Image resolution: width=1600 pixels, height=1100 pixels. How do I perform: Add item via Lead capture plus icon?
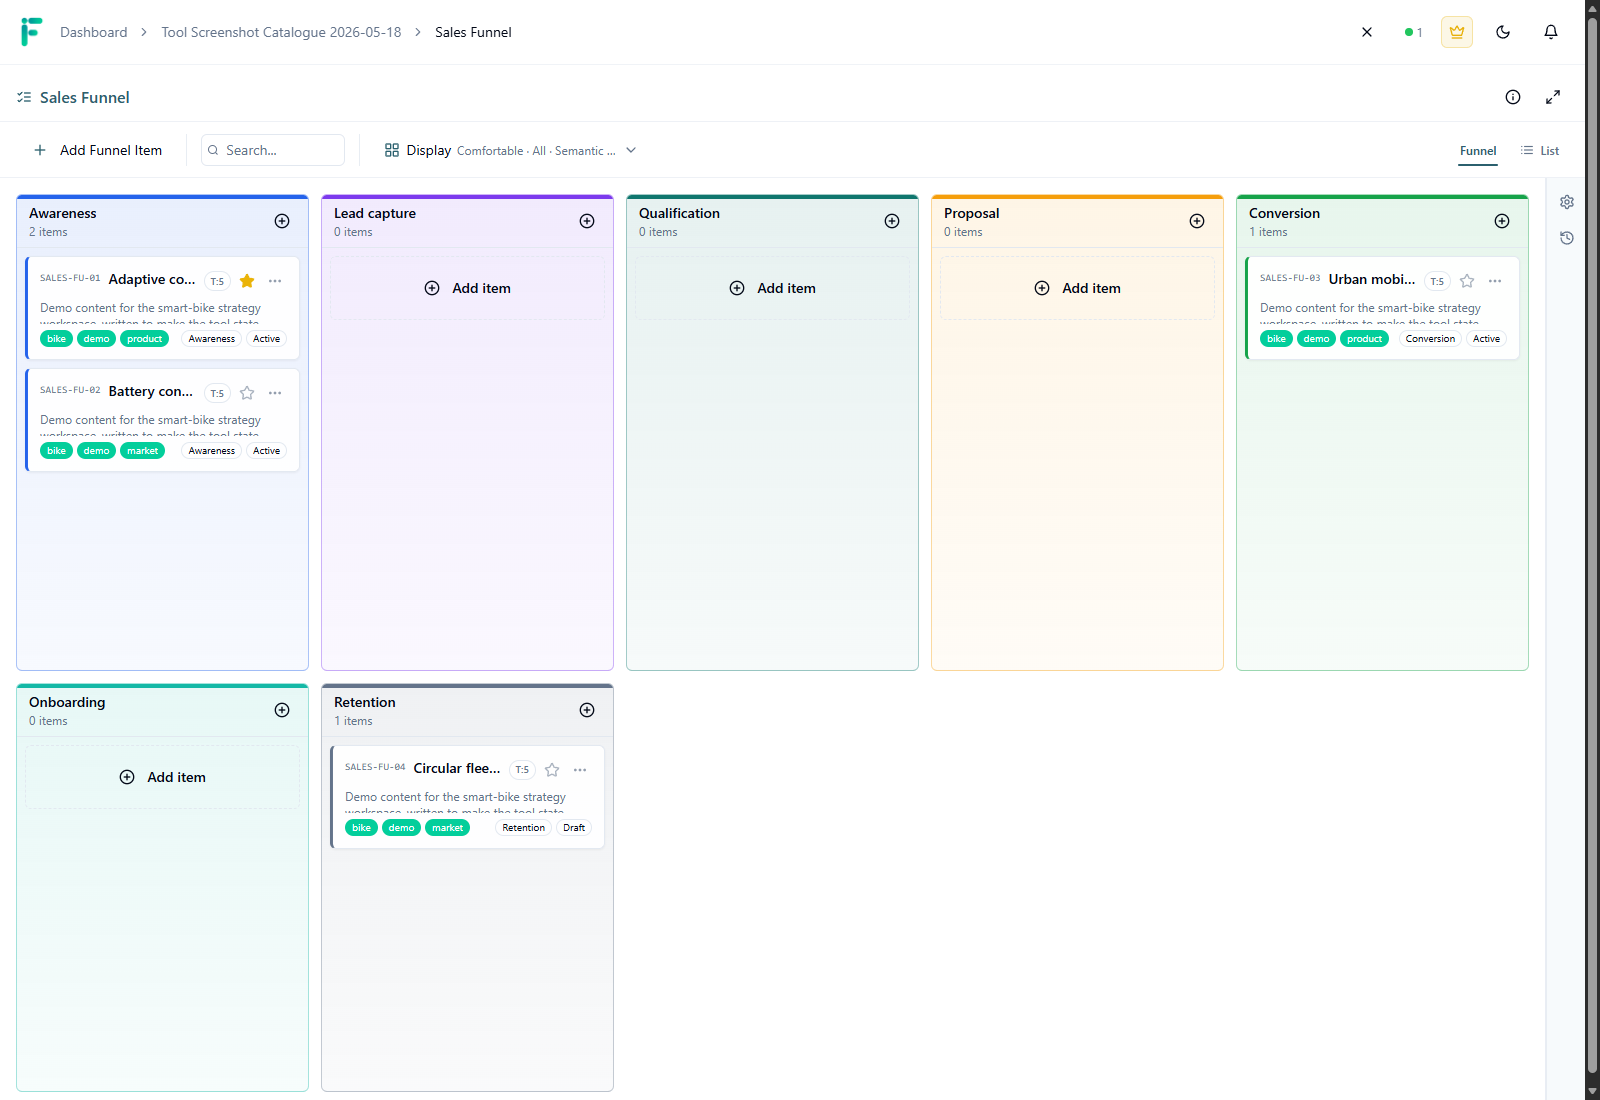click(x=587, y=221)
